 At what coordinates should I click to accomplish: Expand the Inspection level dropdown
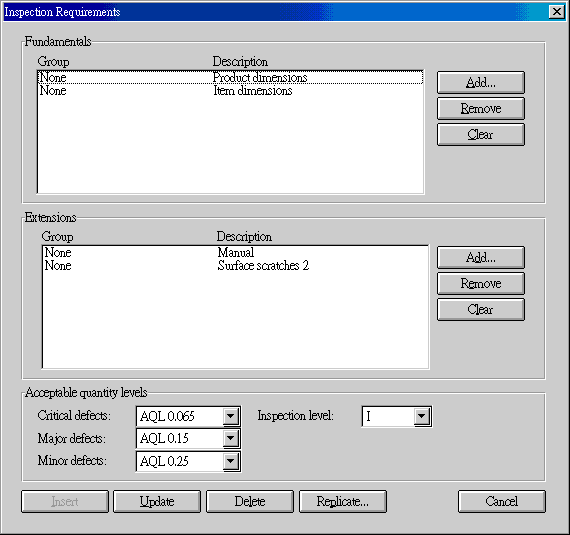422,416
